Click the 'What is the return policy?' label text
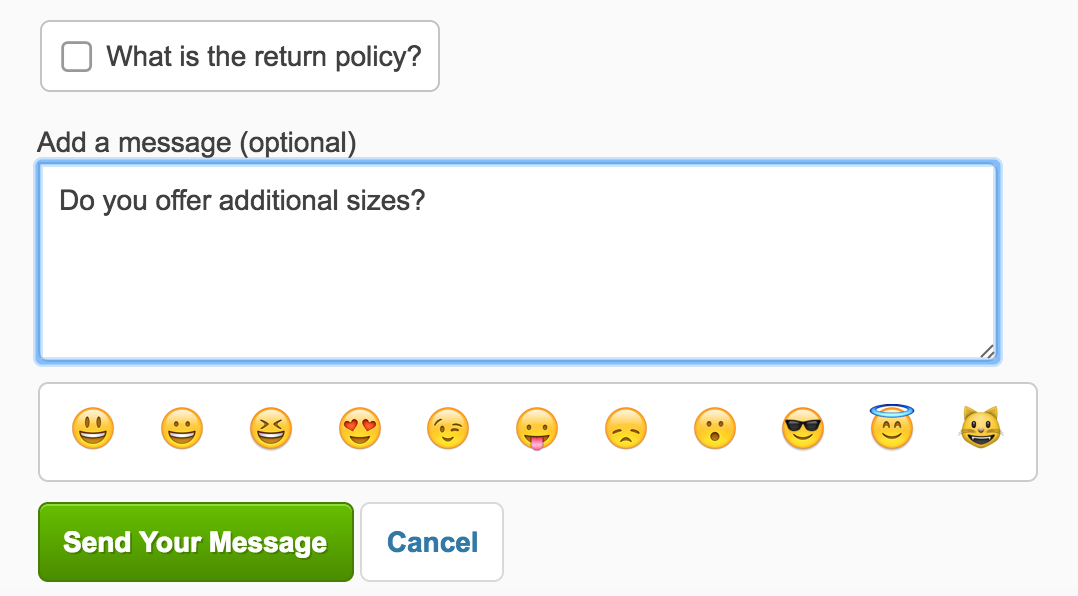1078x596 pixels. [x=264, y=56]
